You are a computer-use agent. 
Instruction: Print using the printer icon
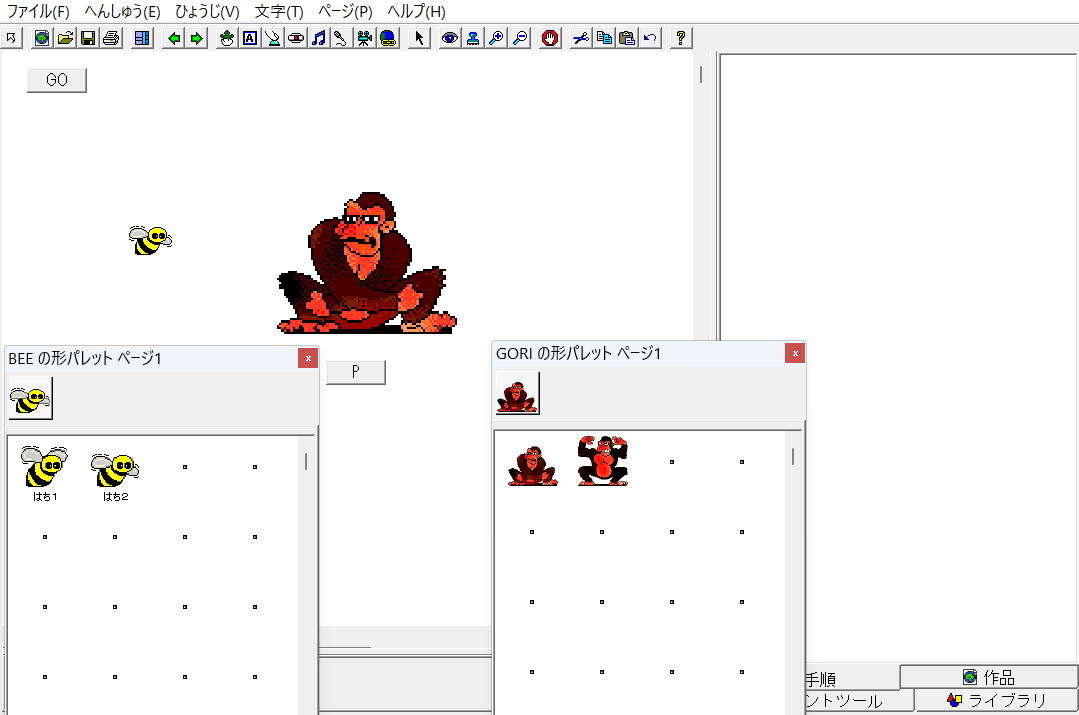111,39
